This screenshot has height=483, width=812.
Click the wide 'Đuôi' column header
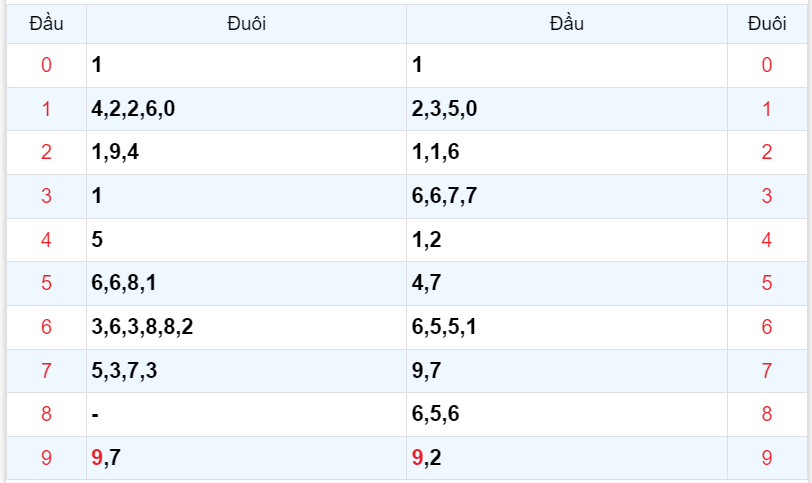point(246,24)
